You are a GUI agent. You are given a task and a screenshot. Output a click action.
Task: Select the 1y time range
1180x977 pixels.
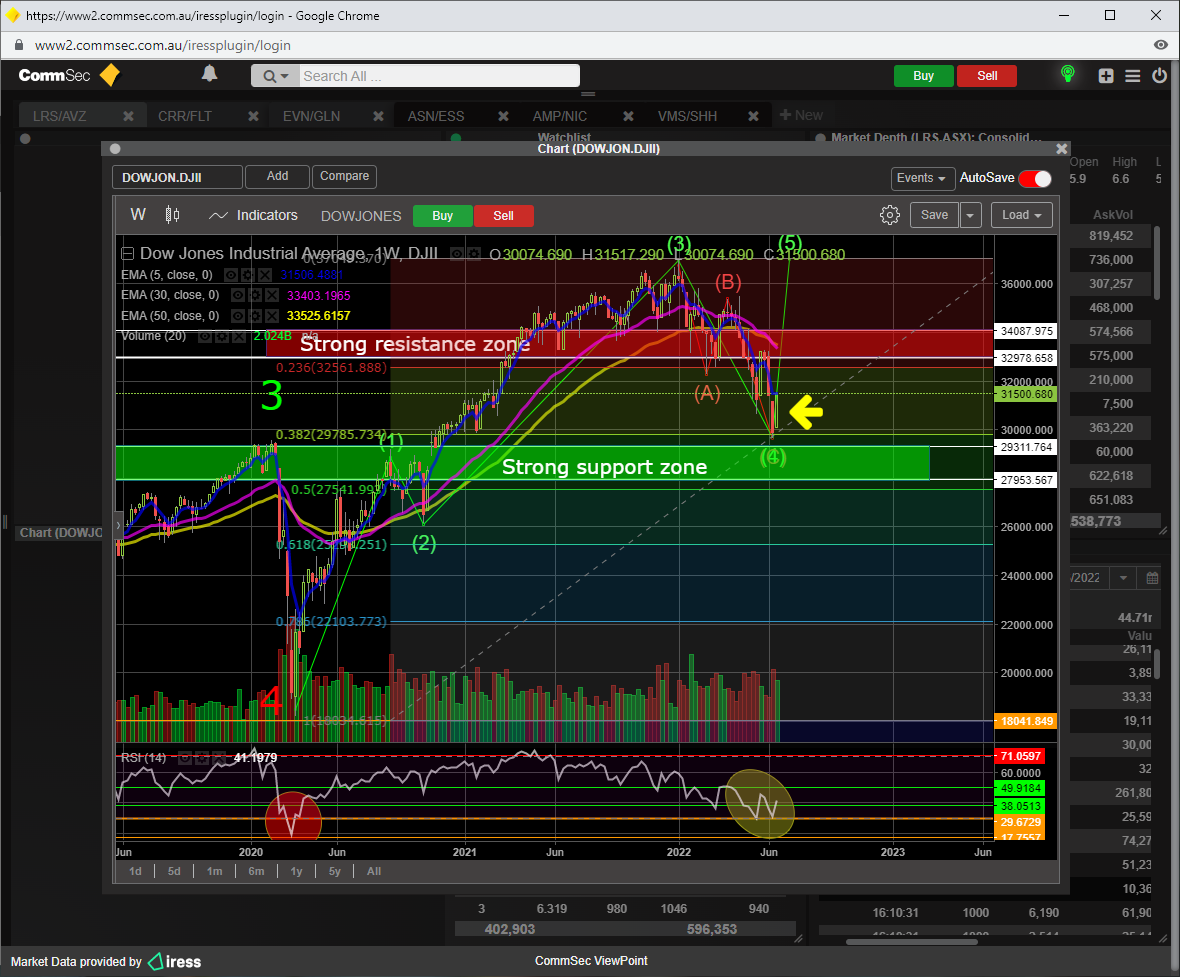pyautogui.click(x=297, y=872)
